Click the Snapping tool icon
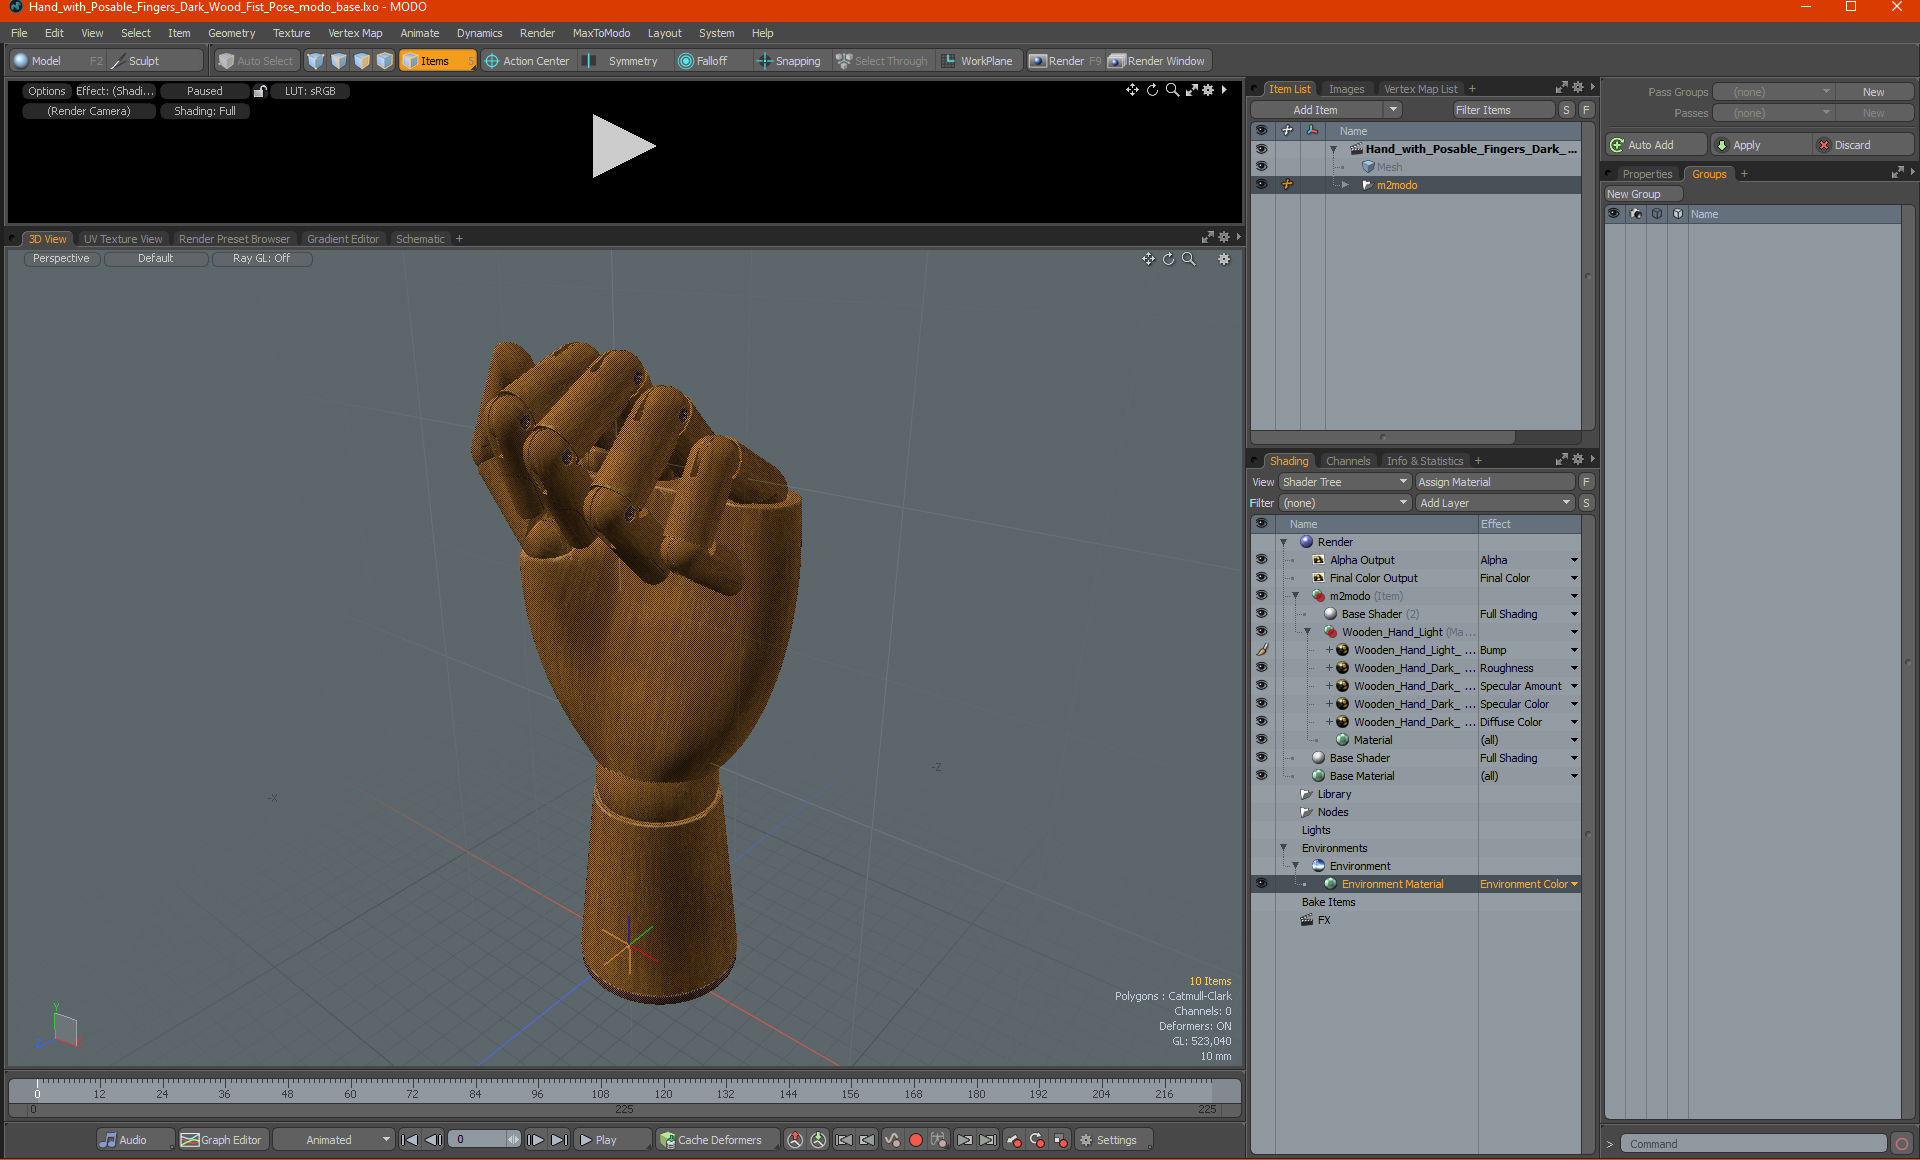Viewport: 1920px width, 1160px height. coord(764,61)
